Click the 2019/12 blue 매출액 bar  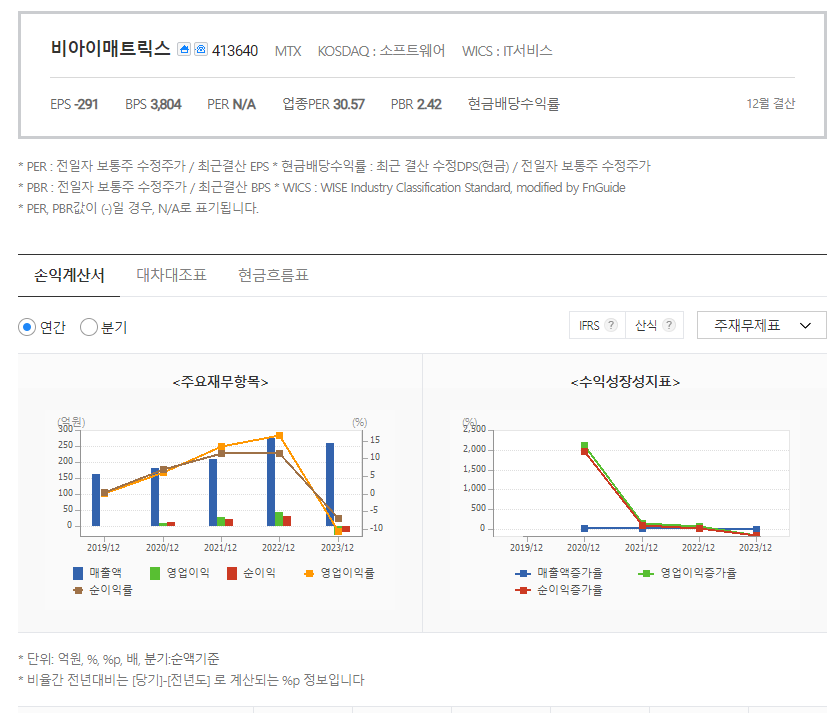point(96,500)
